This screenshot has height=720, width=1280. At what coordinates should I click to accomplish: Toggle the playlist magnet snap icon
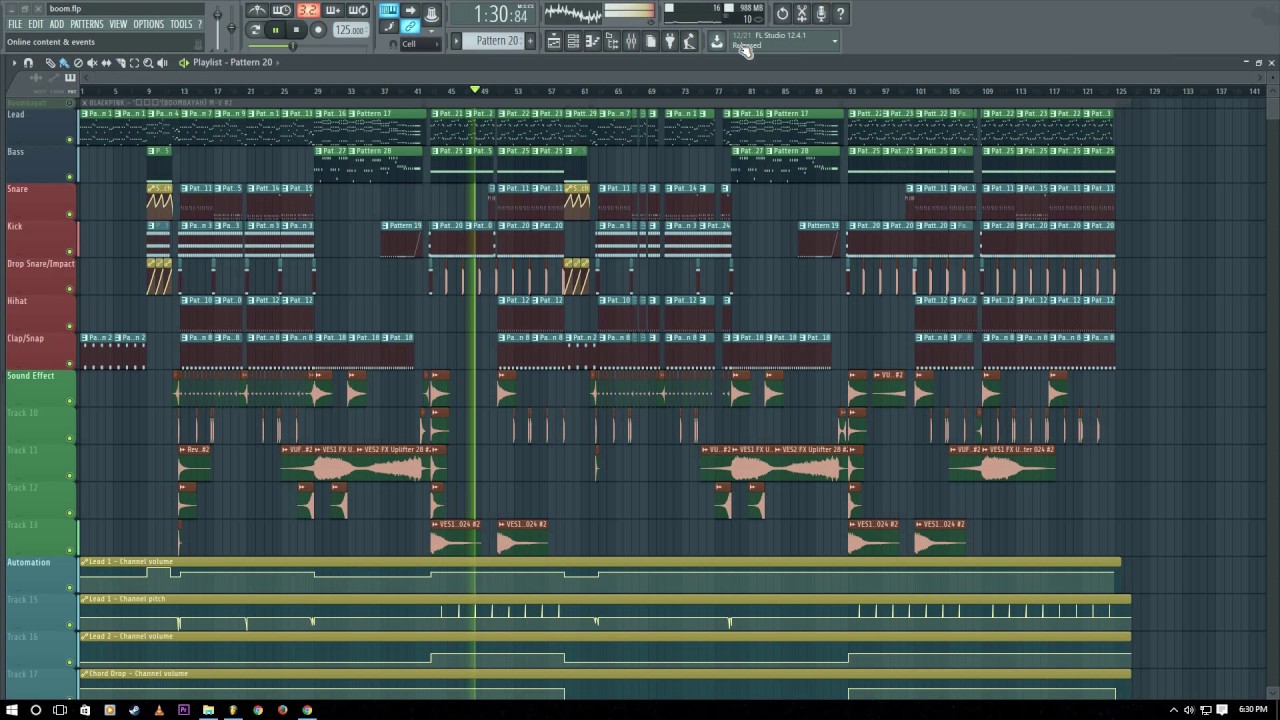(x=28, y=62)
